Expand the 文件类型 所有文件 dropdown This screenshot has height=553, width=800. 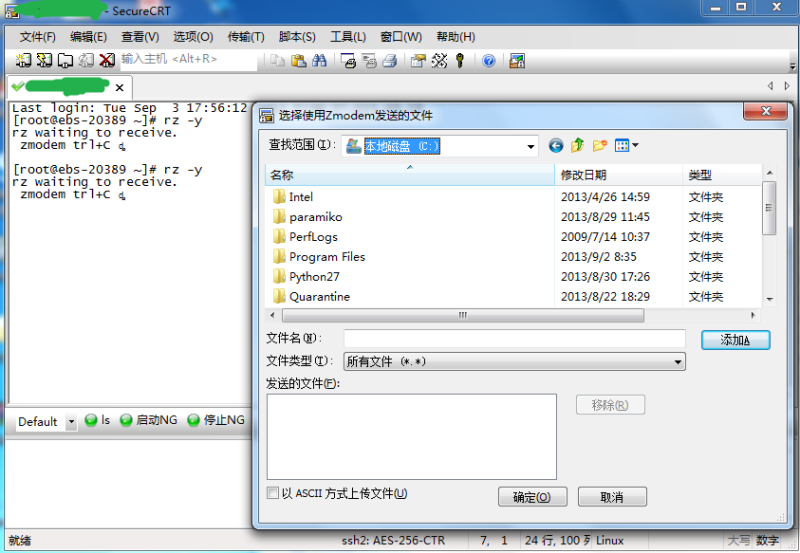tap(678, 362)
